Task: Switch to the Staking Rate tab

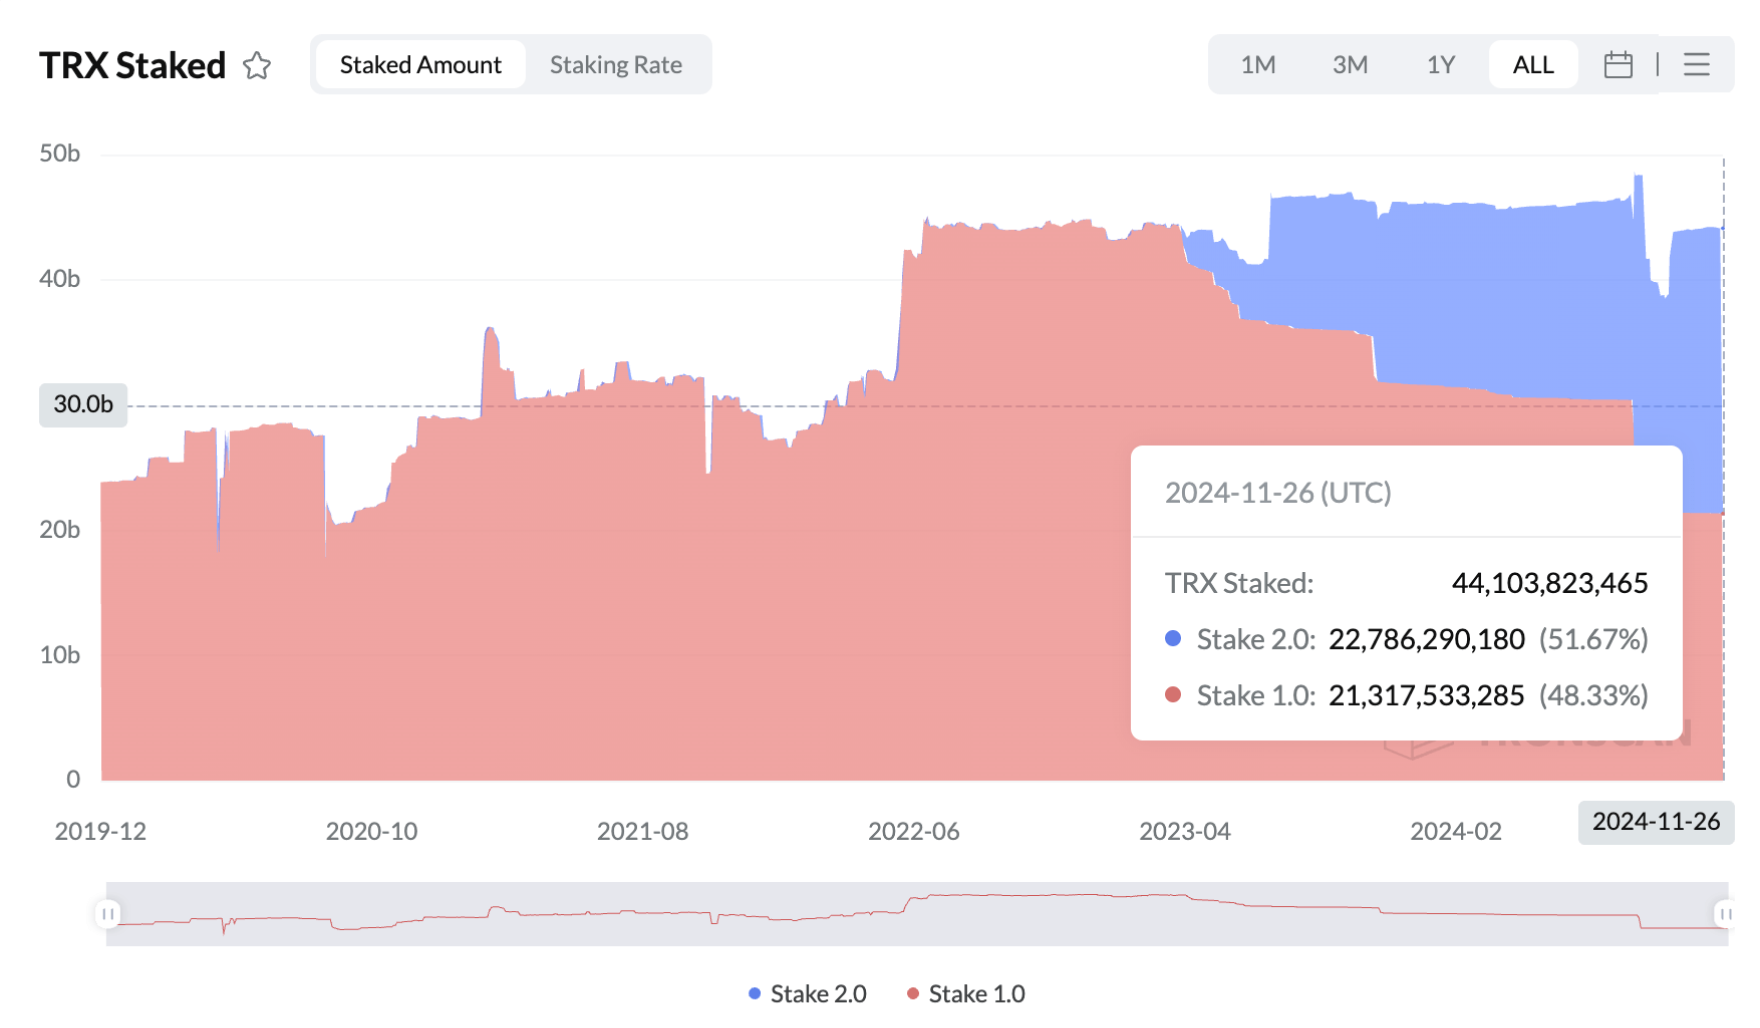Action: 616,65
